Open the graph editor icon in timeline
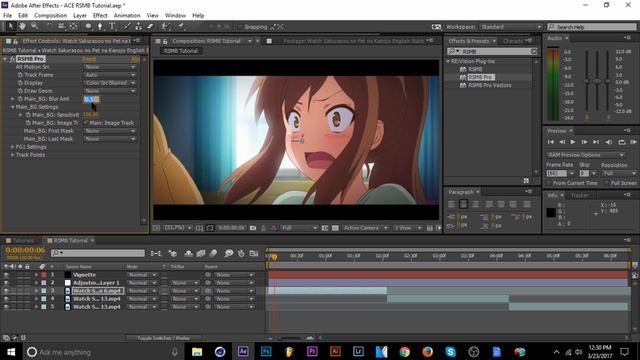Screen dimensions: 640x360 (x=253, y=253)
